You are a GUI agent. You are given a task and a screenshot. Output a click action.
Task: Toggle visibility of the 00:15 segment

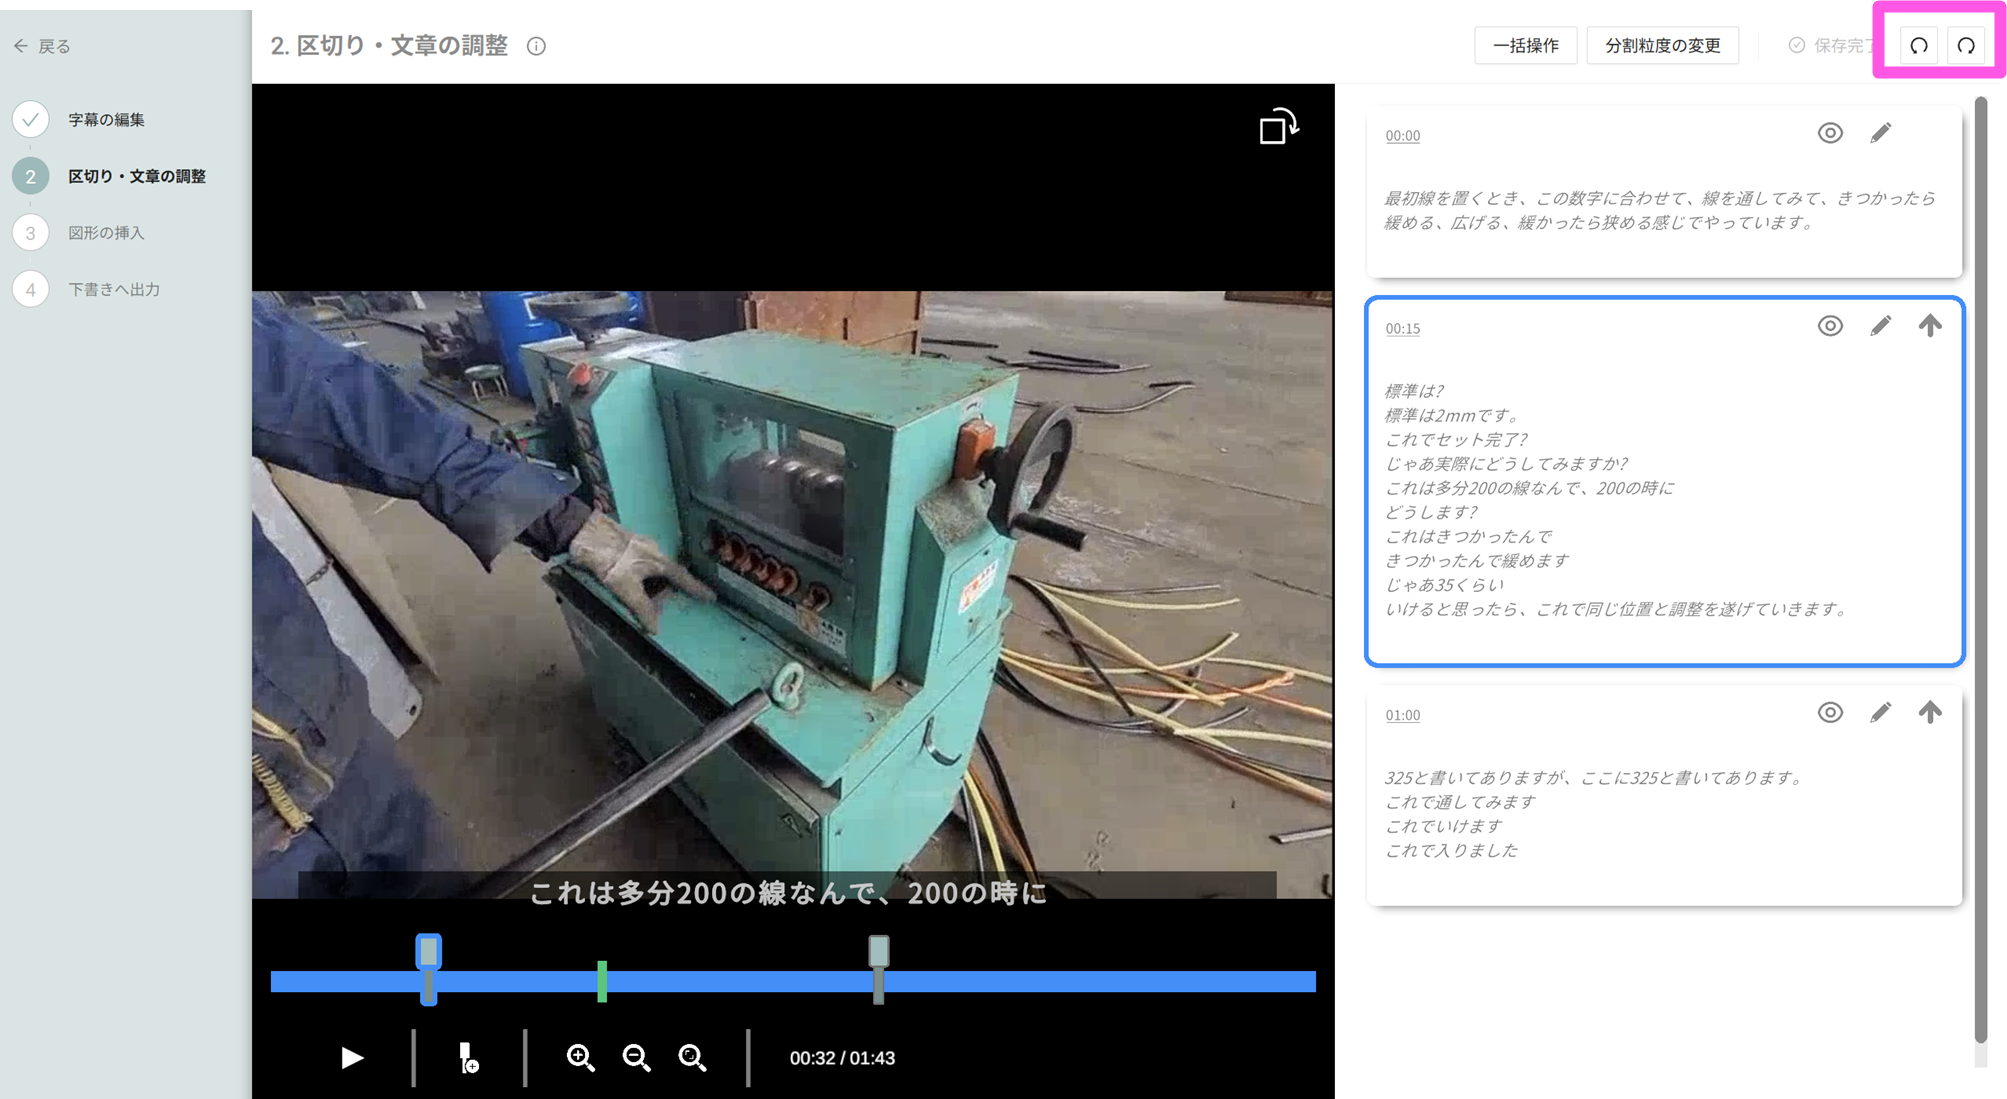1829,326
